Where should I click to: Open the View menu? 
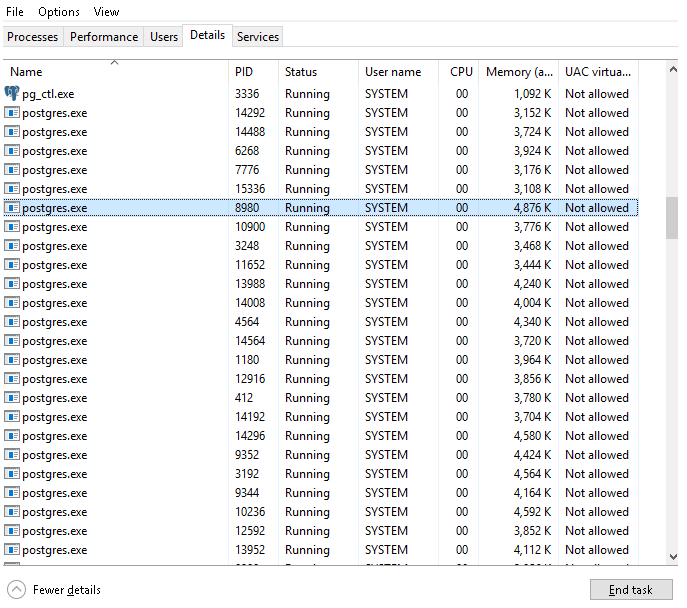[x=106, y=12]
